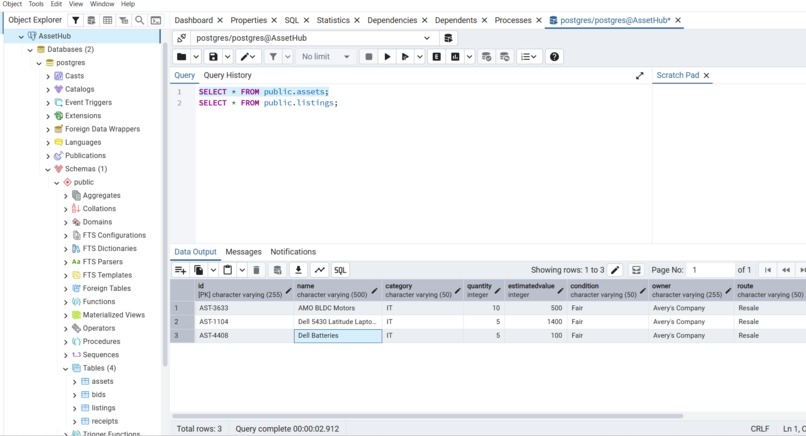Open the Edit pencil menu in query toolbar
The image size is (806, 436).
point(248,57)
